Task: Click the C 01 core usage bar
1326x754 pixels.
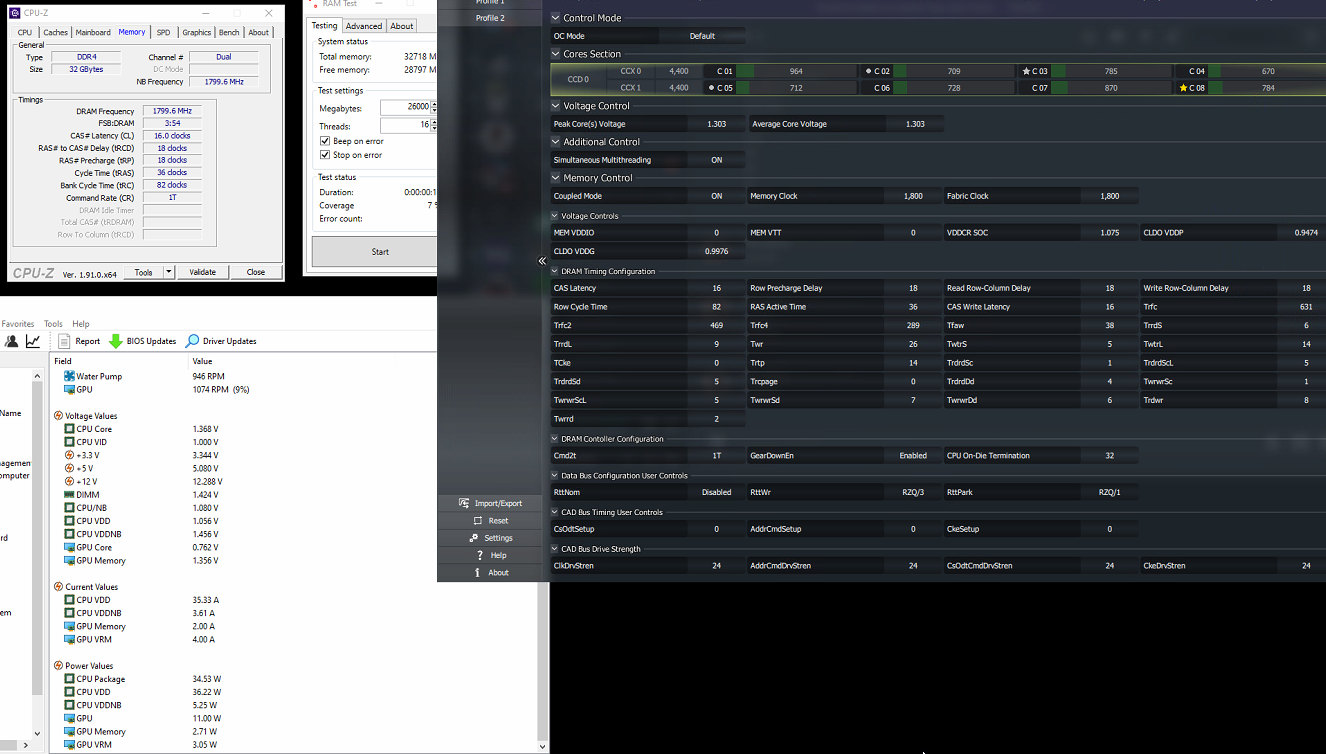Action: coord(796,71)
